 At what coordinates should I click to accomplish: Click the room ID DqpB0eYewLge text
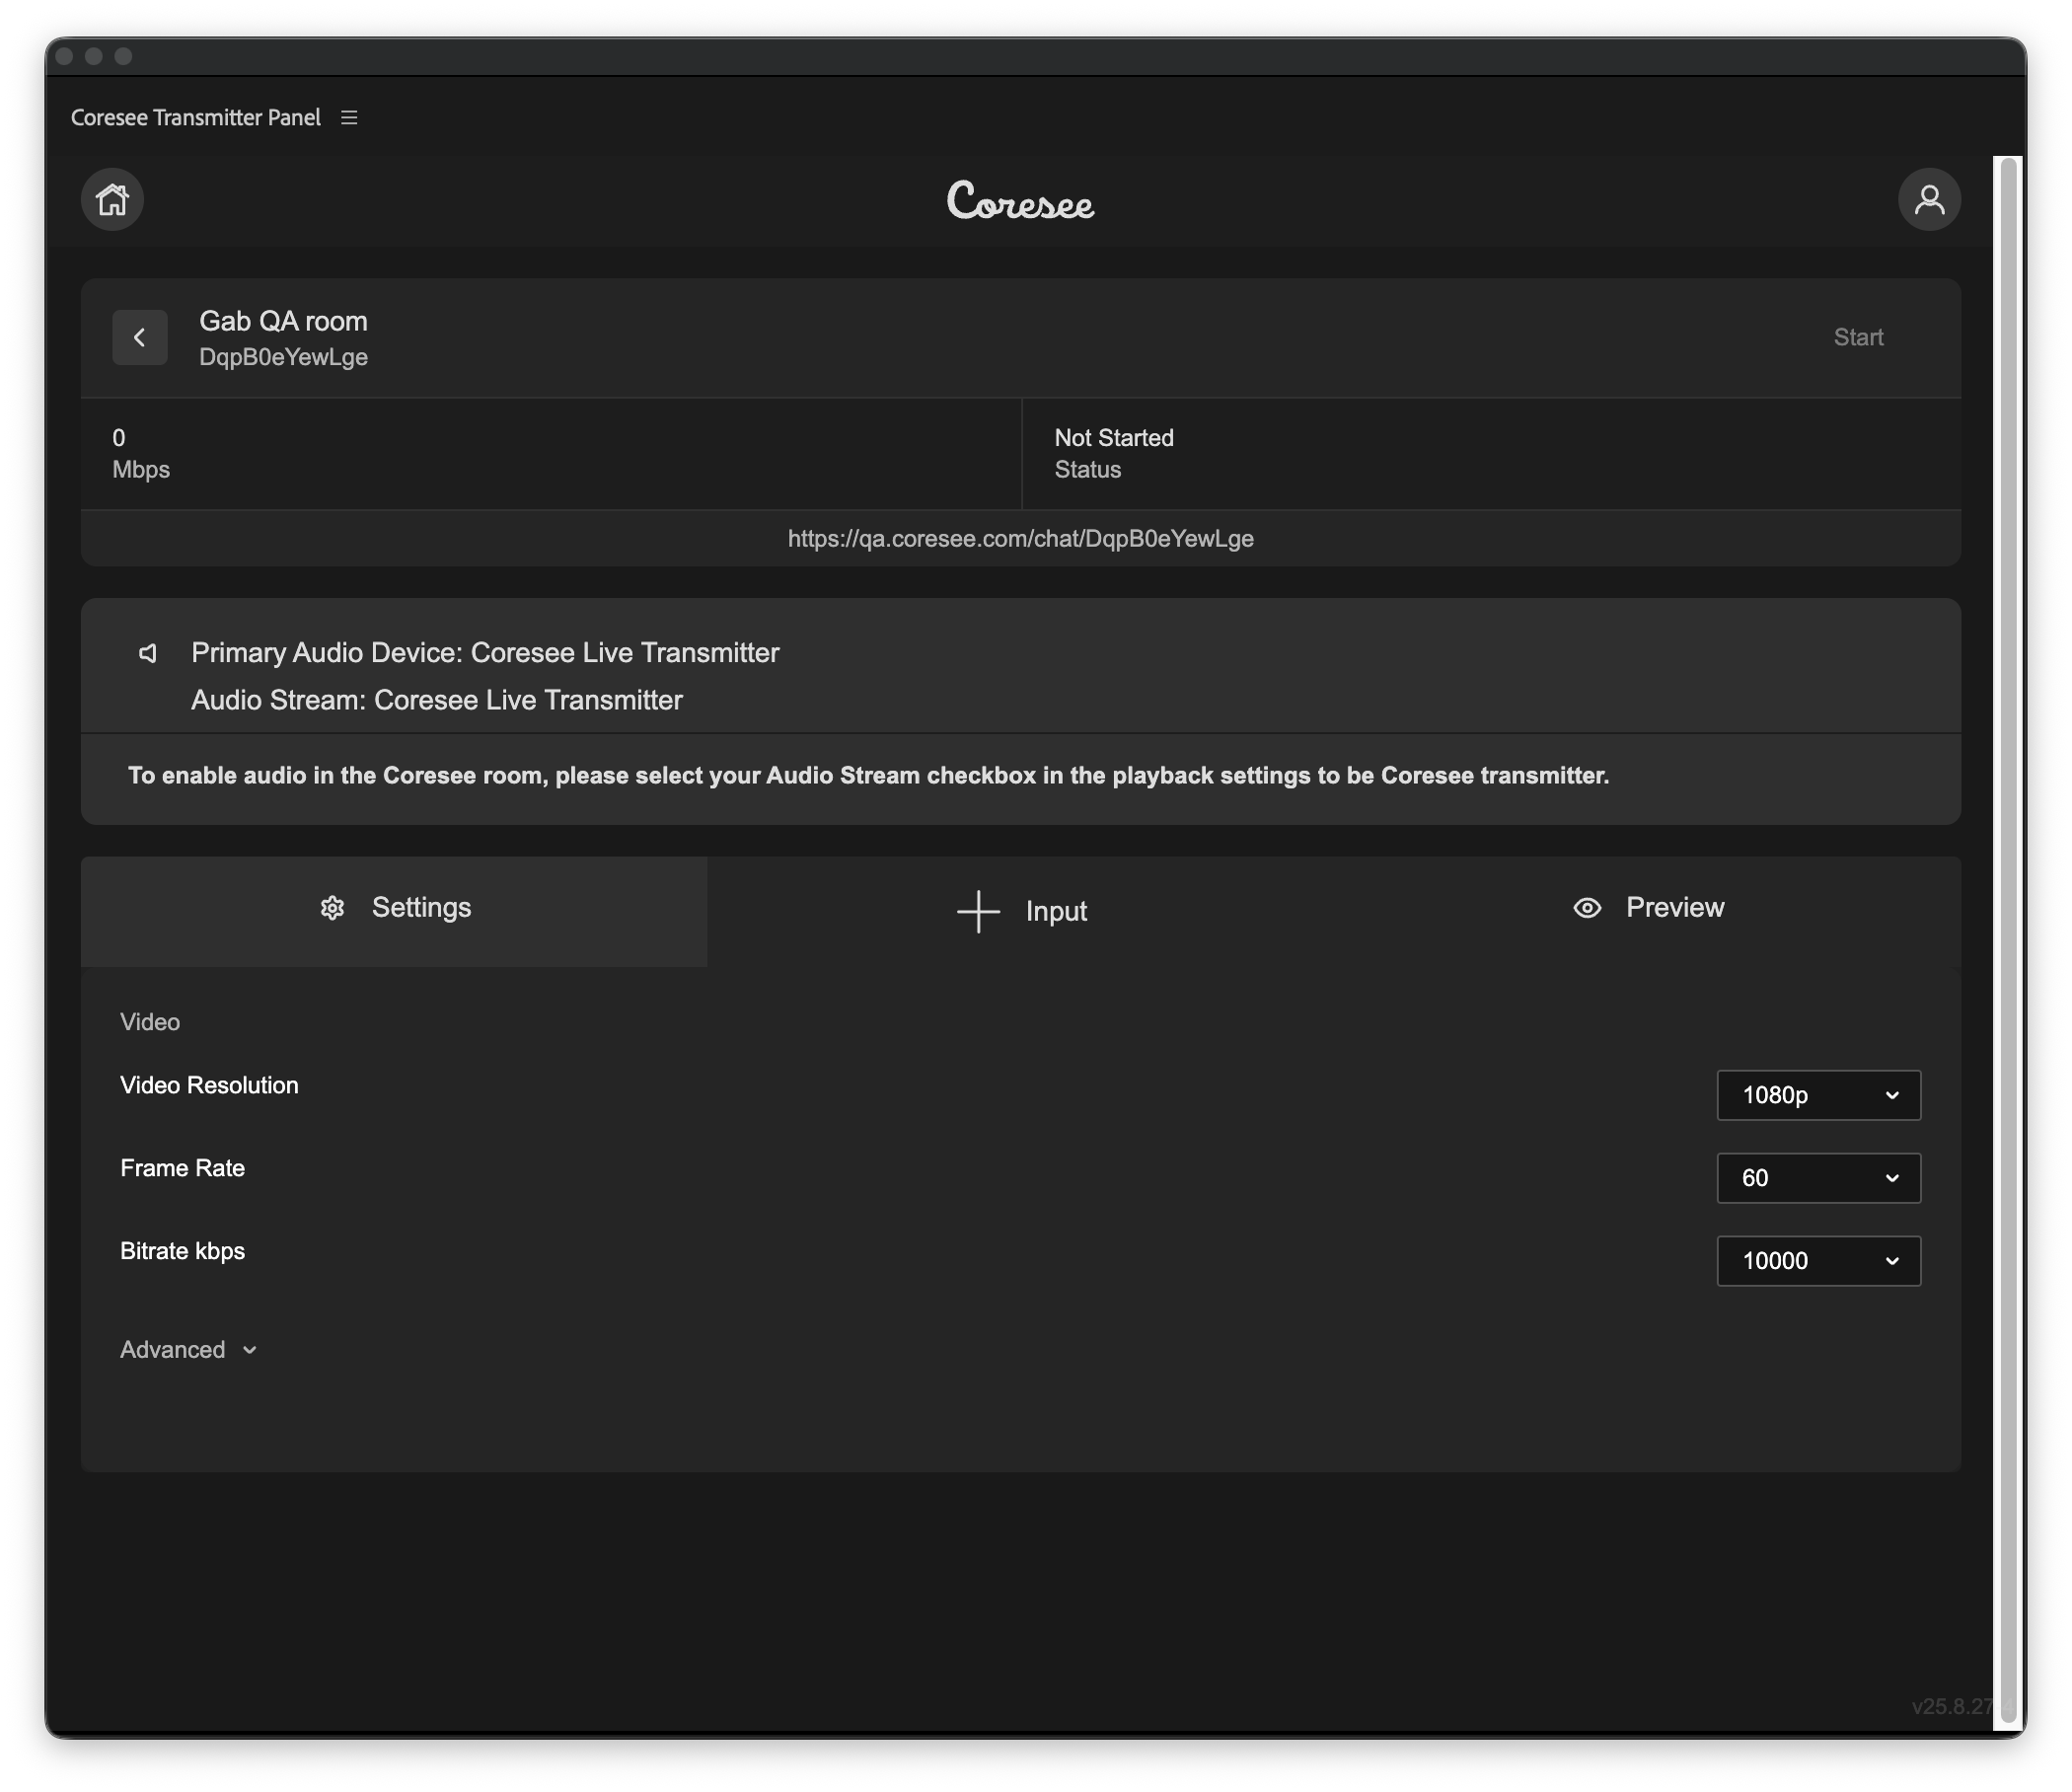tap(283, 358)
